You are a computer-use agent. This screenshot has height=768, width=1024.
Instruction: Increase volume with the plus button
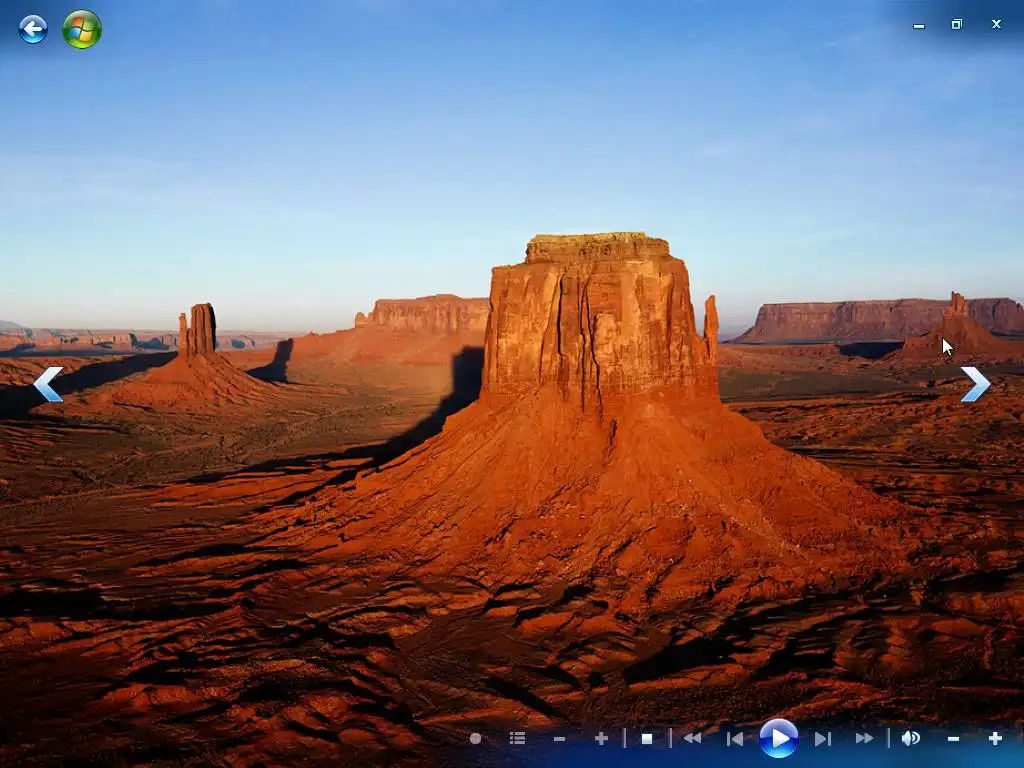click(995, 739)
